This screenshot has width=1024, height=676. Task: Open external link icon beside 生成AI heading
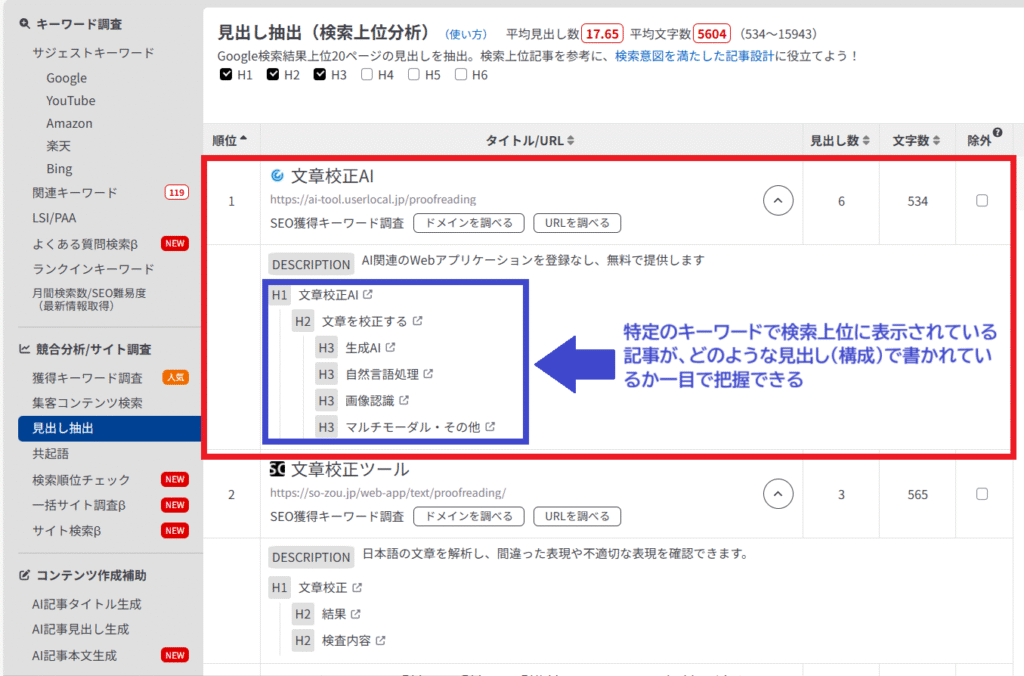390,348
